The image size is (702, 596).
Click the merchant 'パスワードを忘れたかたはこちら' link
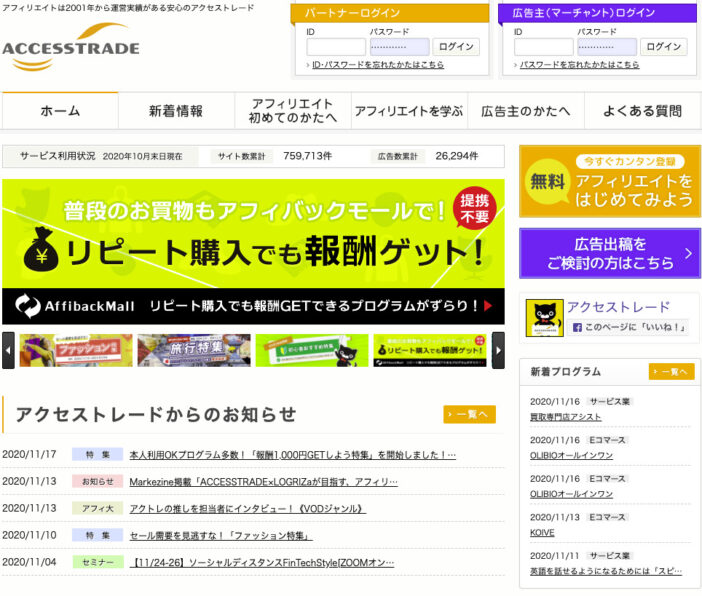coord(579,65)
